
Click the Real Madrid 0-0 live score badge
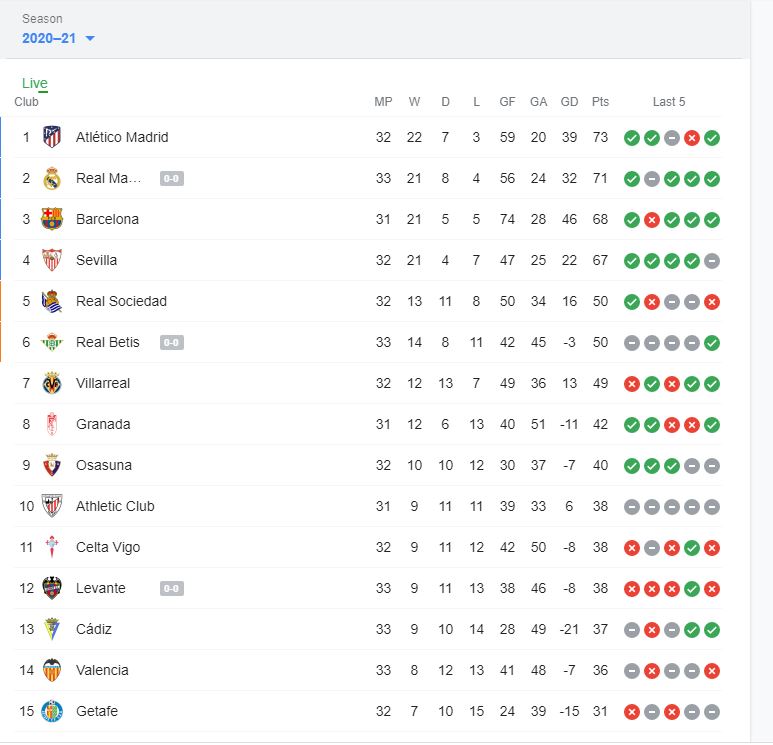(x=172, y=178)
